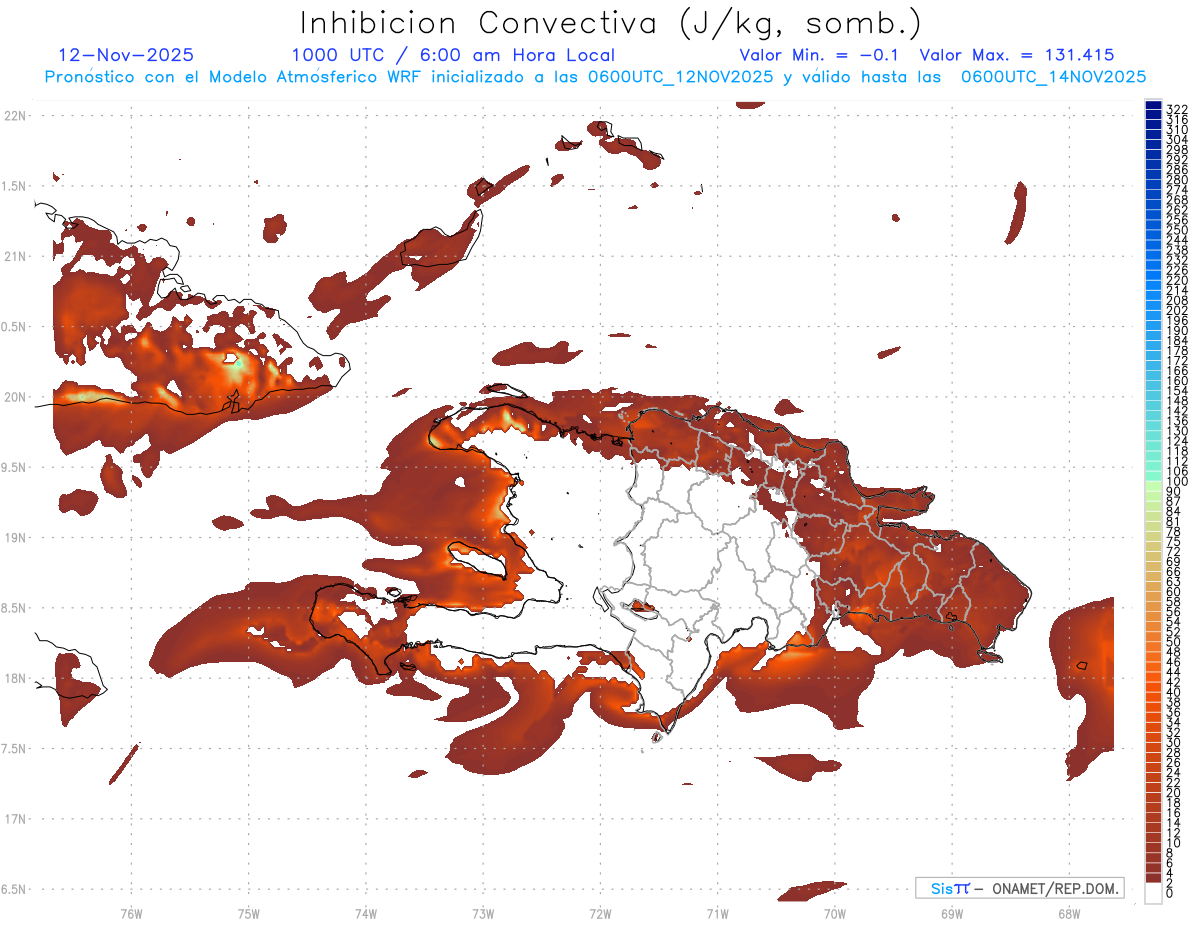Click the clipped "0.5N" latitude label

pyautogui.click(x=13, y=327)
